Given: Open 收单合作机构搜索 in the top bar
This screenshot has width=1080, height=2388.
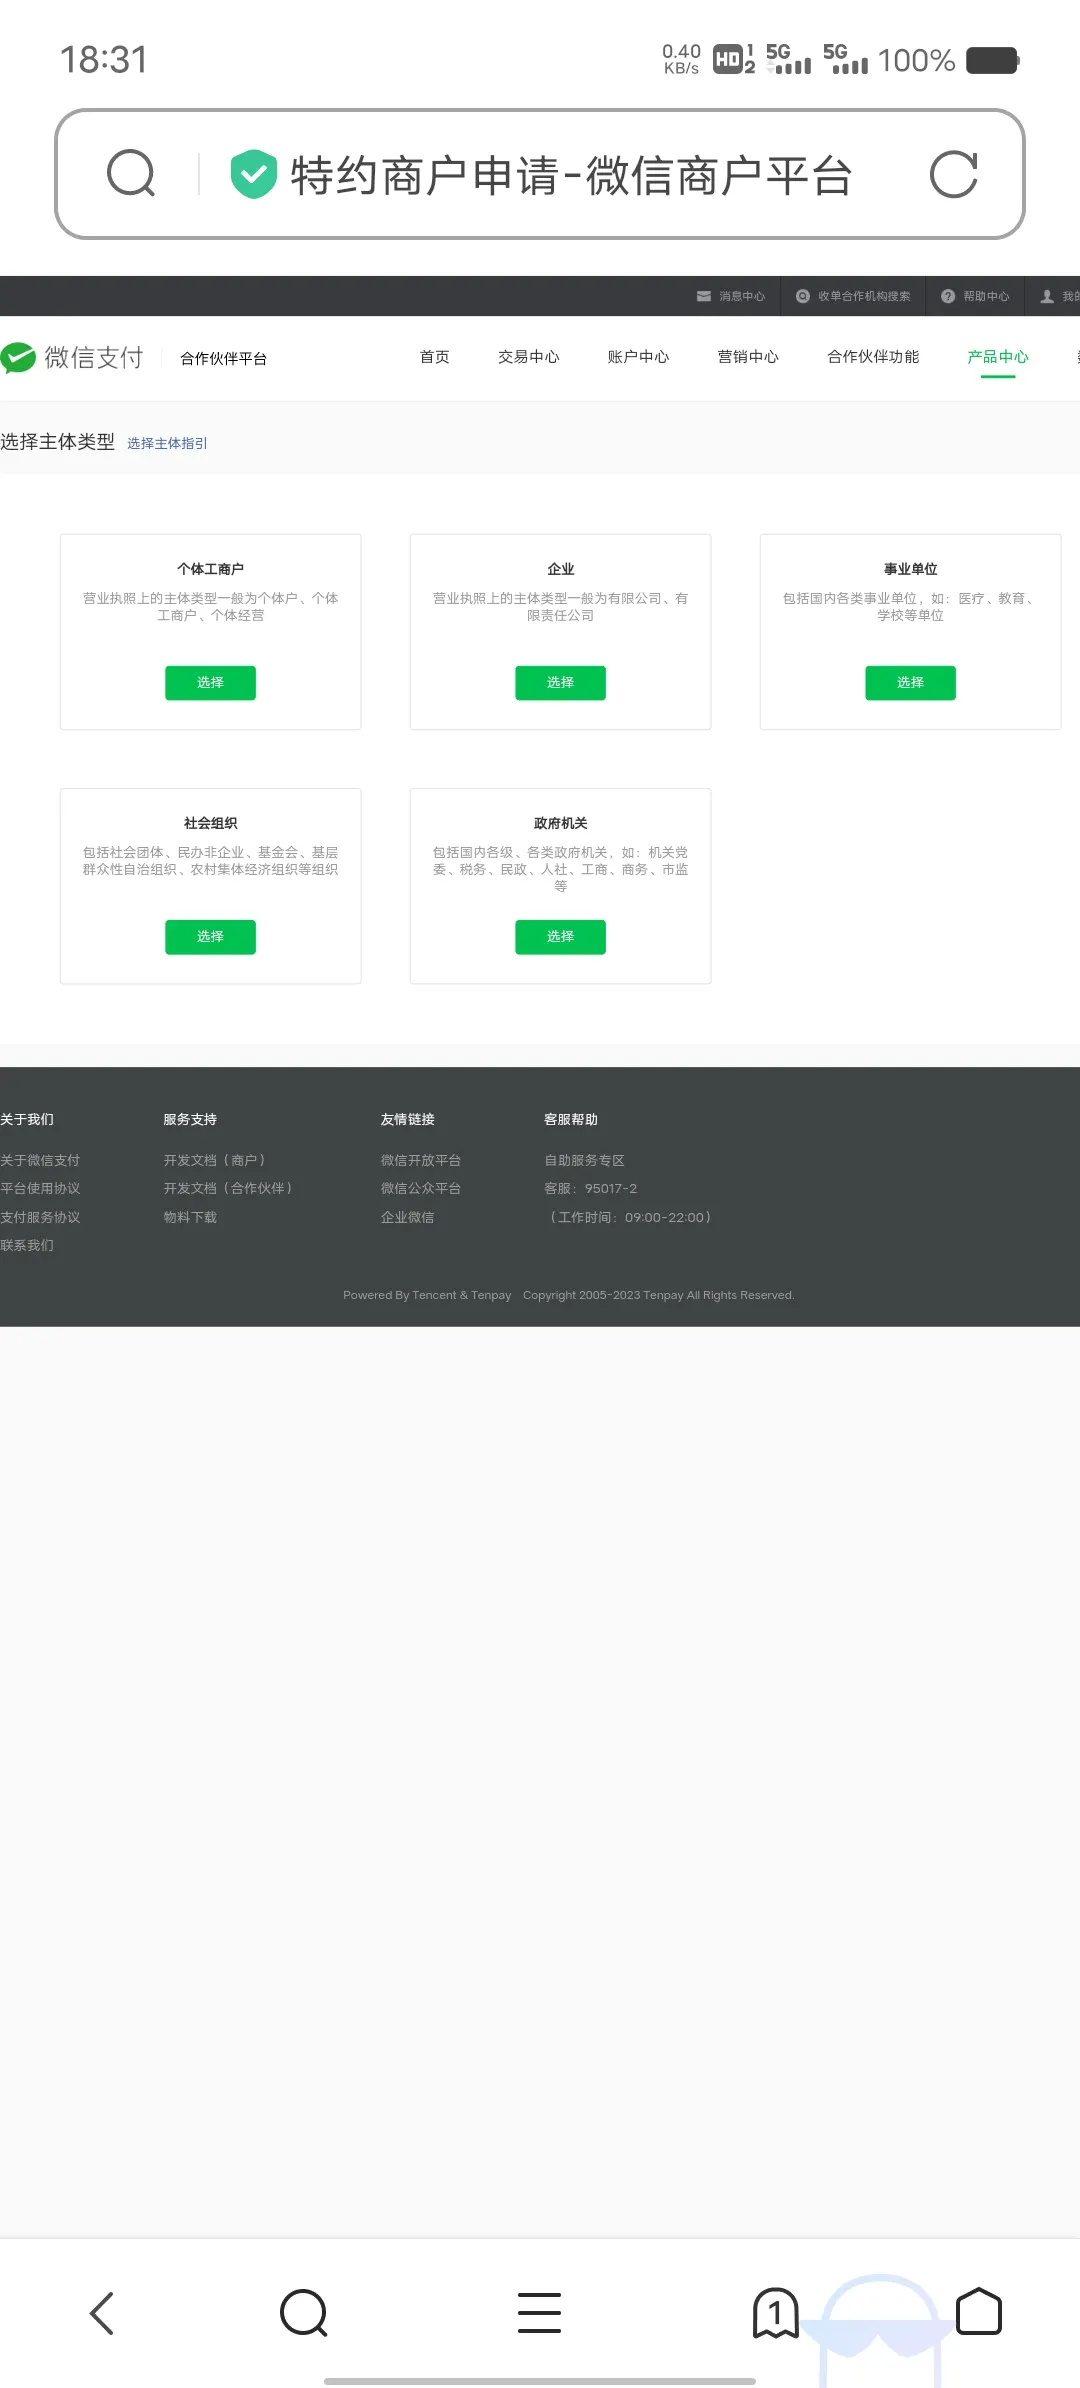Looking at the screenshot, I should (853, 296).
